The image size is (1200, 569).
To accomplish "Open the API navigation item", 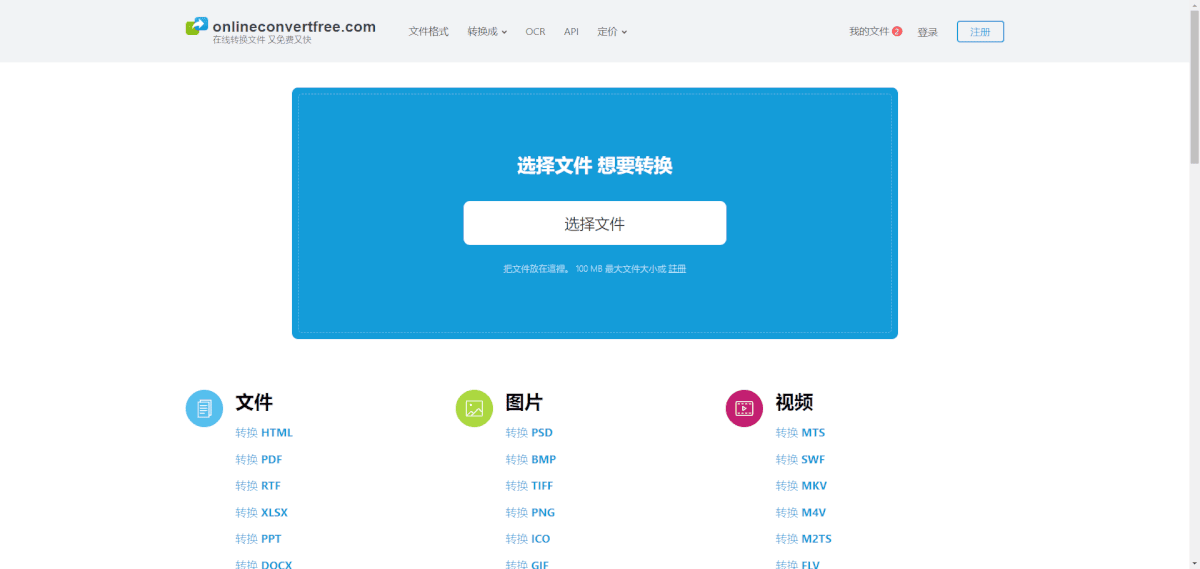I will 571,32.
